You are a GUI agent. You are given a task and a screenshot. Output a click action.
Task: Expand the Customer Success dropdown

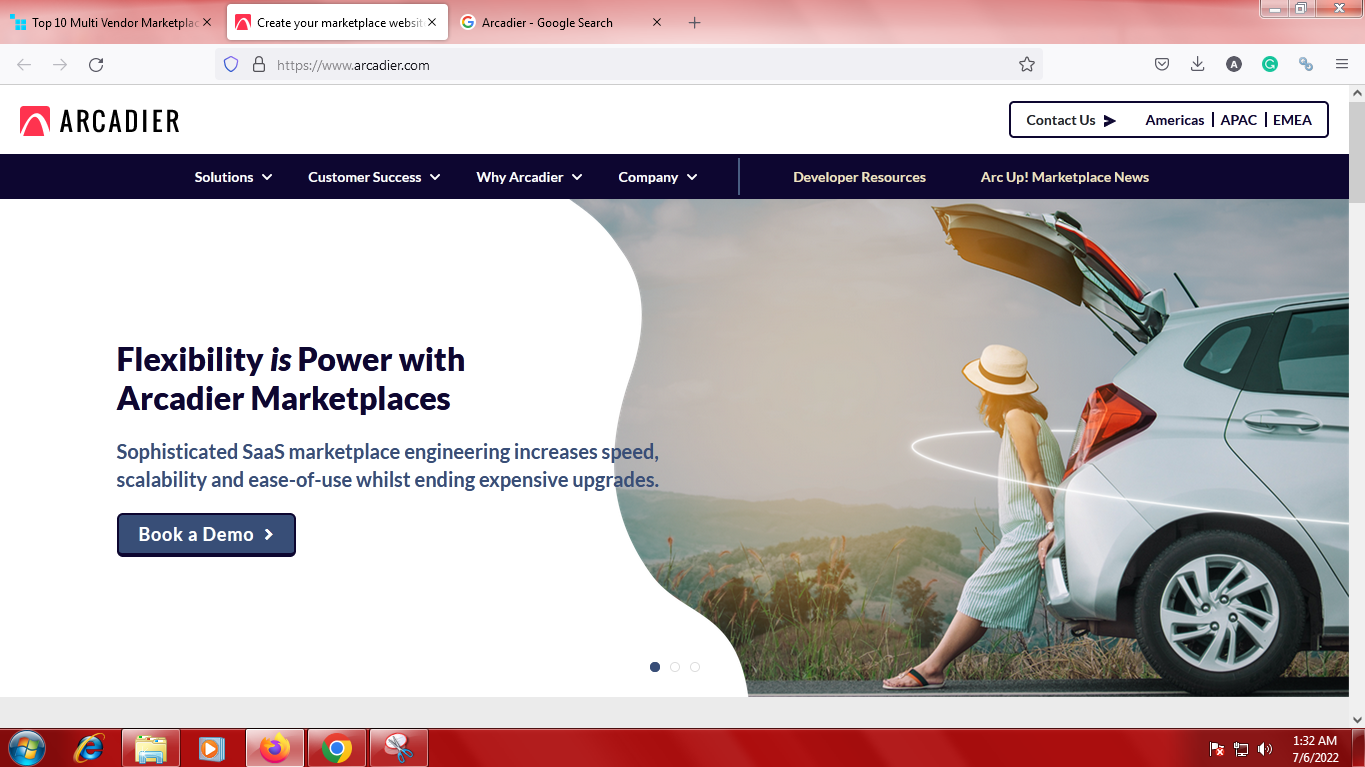coord(374,177)
